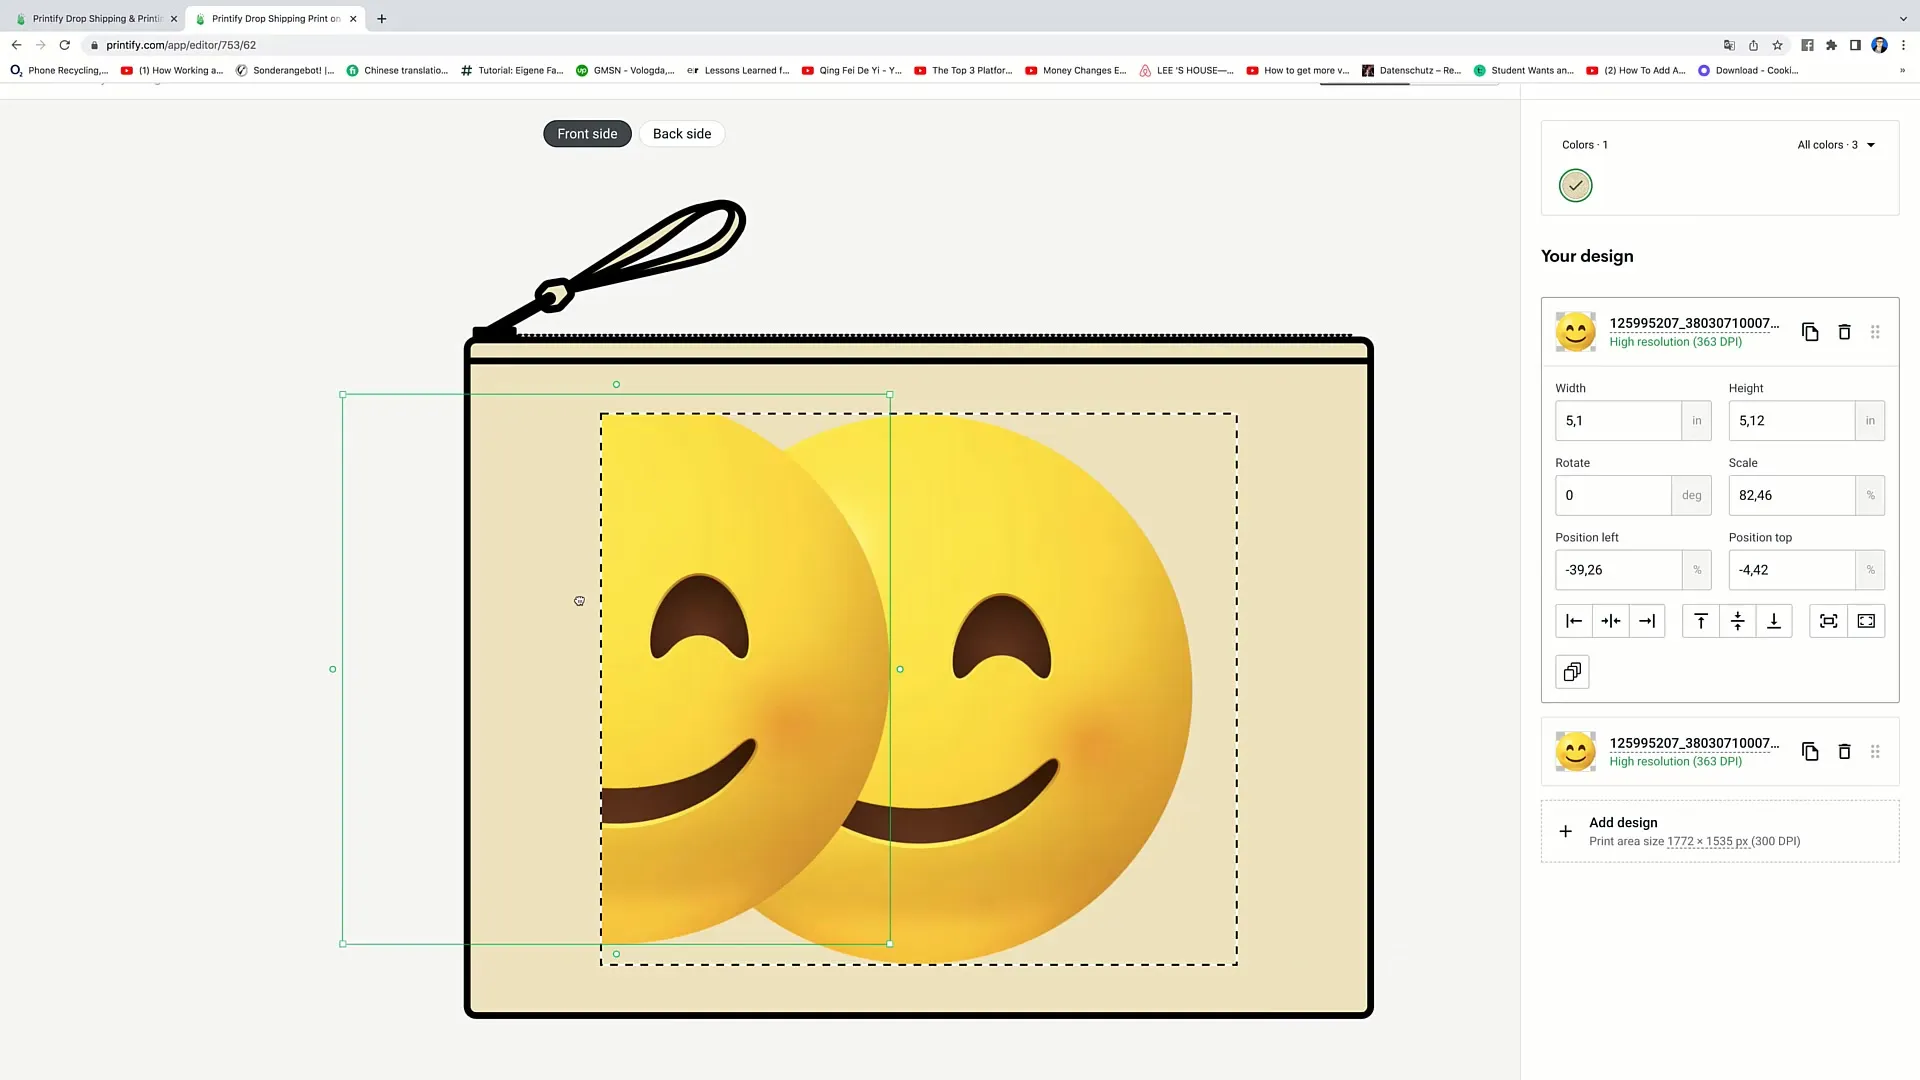Edit the Position top field
Image resolution: width=1920 pixels, height=1080 pixels.
1791,570
